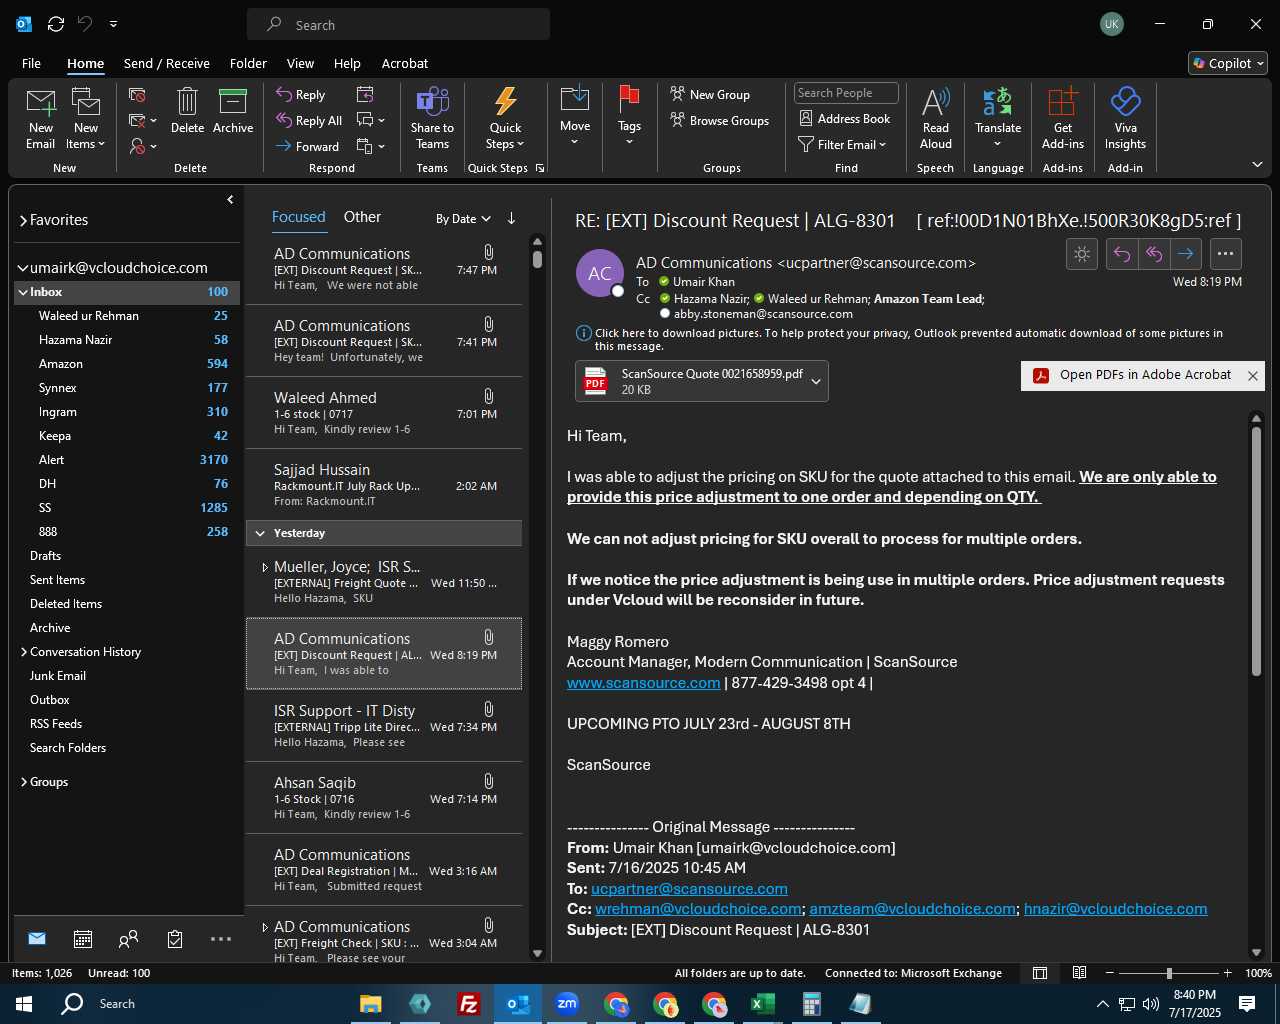Image resolution: width=1280 pixels, height=1024 pixels.
Task: Open the Copilot button
Action: click(1228, 63)
